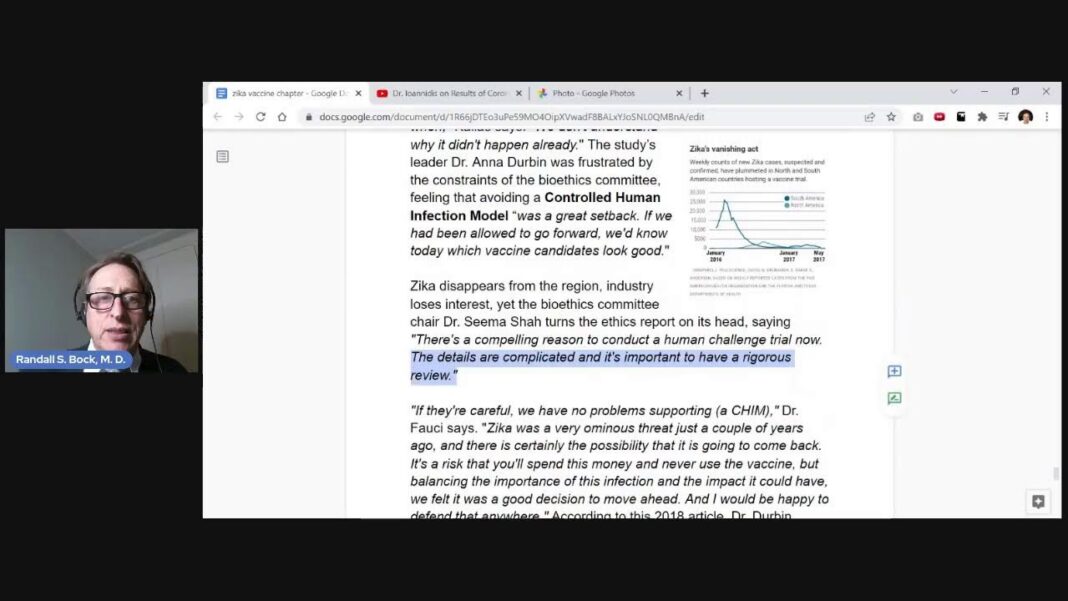The height and width of the screenshot is (601, 1068).
Task: Suggest edits on the selected text
Action: click(894, 398)
